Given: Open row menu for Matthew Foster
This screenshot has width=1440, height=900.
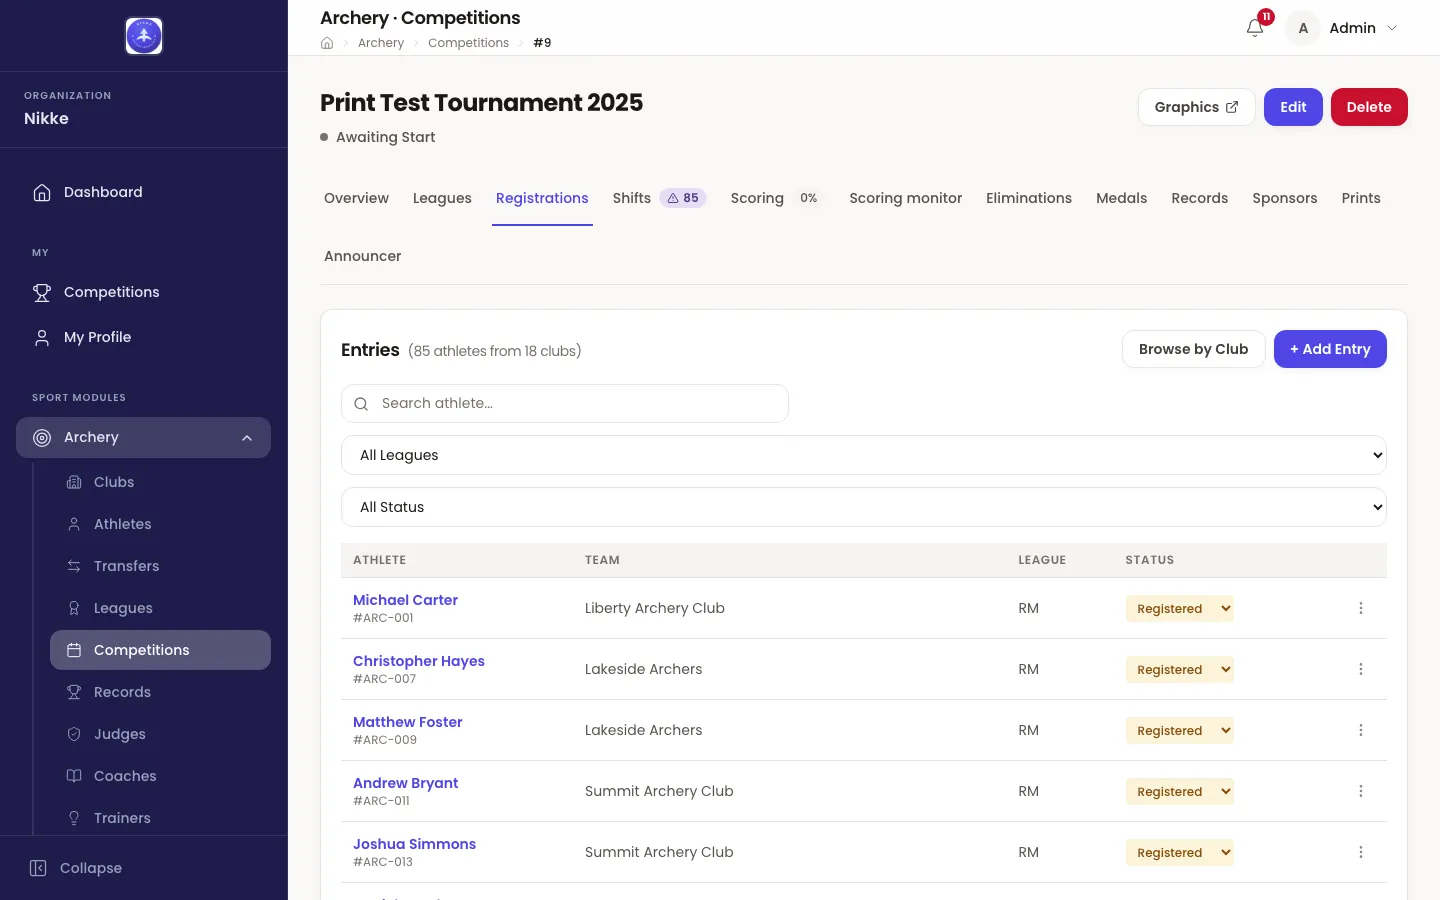Looking at the screenshot, I should 1361,730.
